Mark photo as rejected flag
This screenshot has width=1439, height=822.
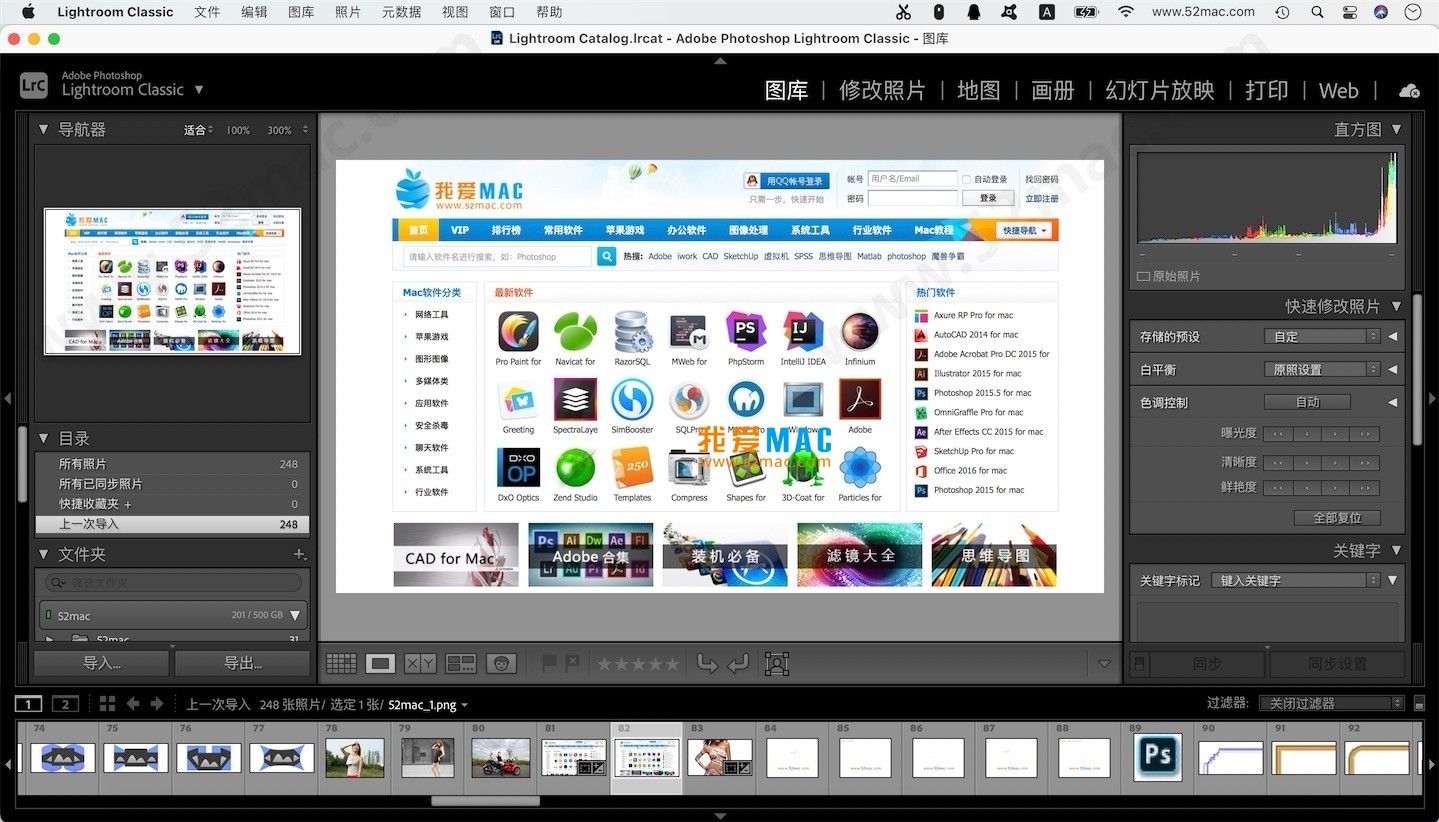click(x=572, y=662)
